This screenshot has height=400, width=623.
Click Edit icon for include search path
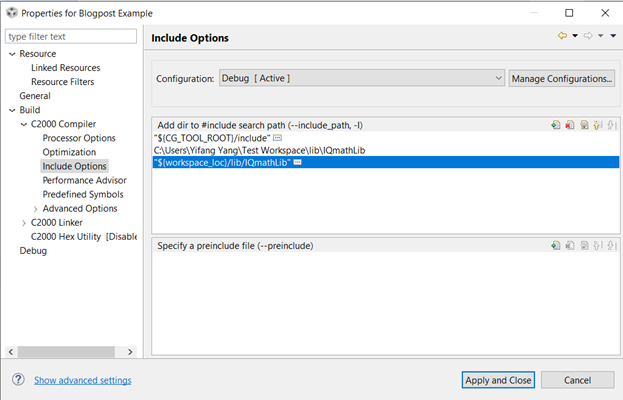pos(583,125)
